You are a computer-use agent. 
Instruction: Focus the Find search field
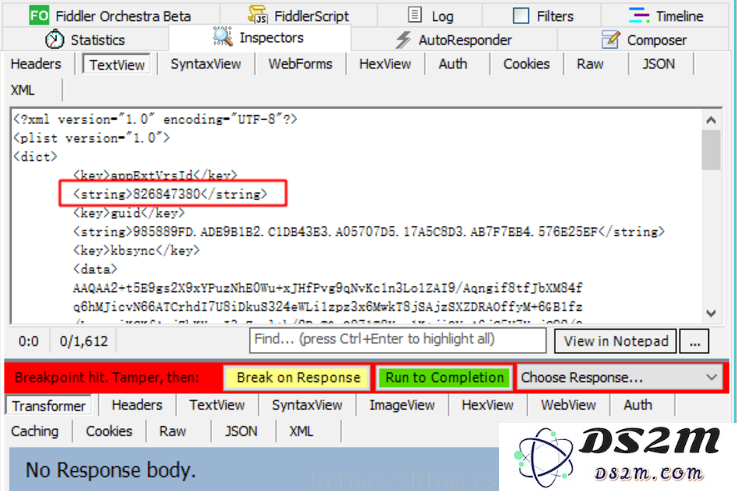coord(398,340)
